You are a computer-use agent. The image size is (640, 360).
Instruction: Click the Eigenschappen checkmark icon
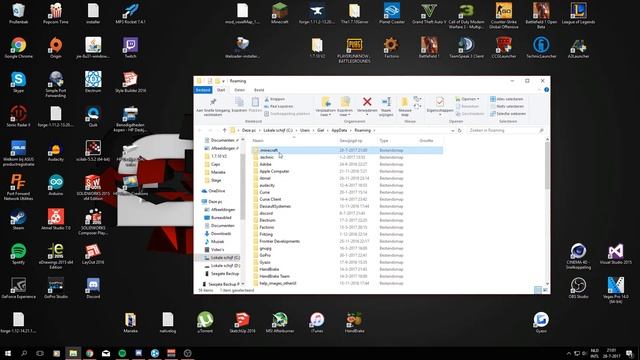tap(440, 102)
